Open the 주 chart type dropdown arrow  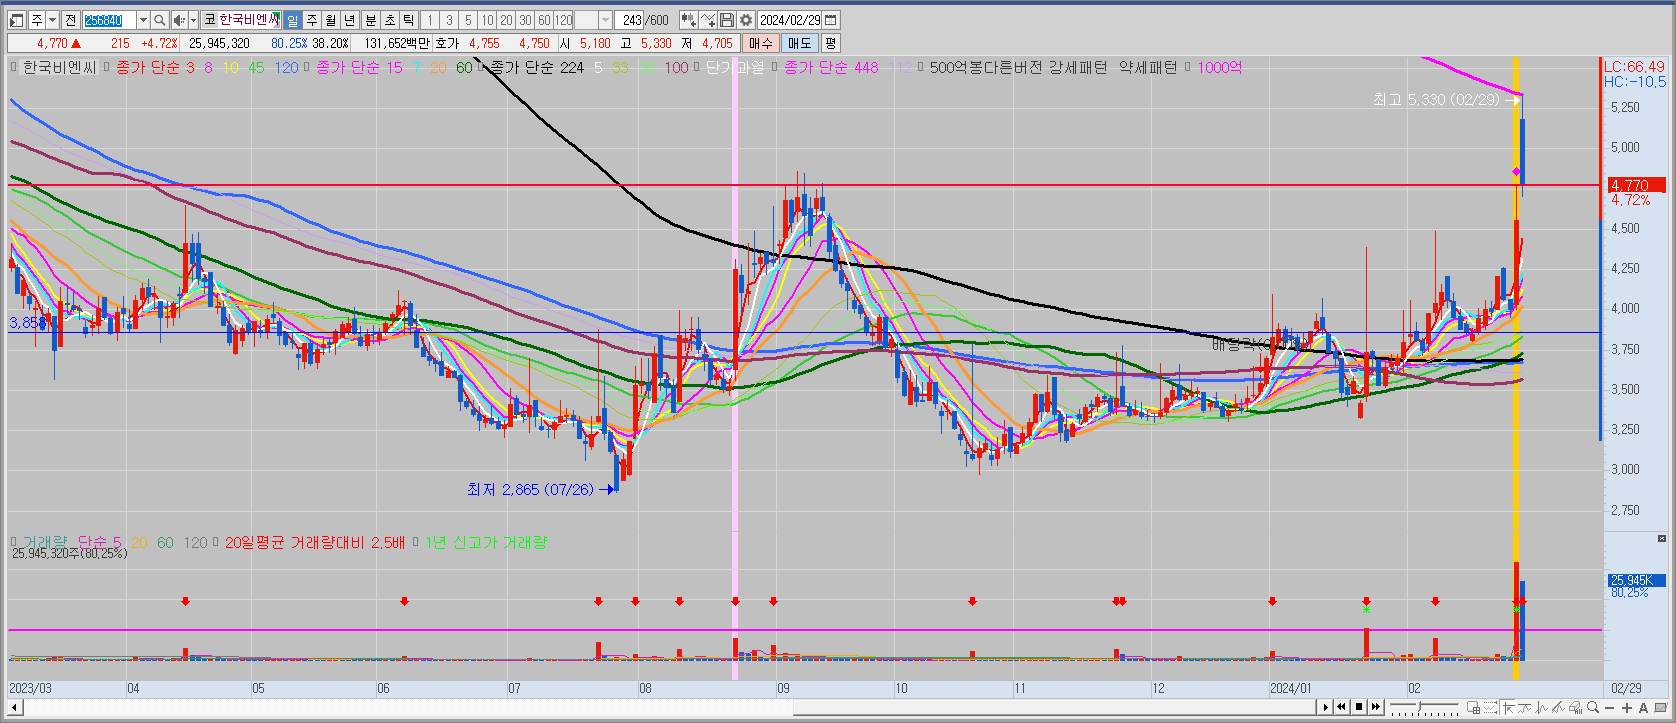(x=52, y=20)
